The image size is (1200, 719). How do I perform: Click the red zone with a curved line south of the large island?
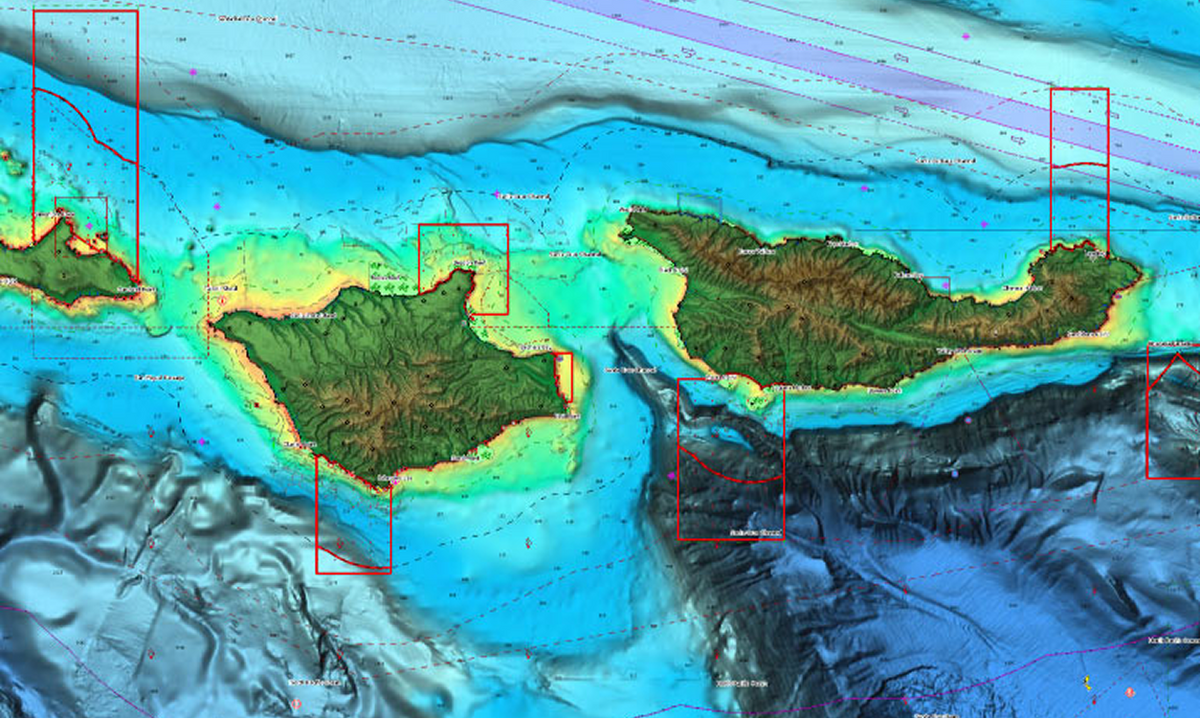coord(731,460)
